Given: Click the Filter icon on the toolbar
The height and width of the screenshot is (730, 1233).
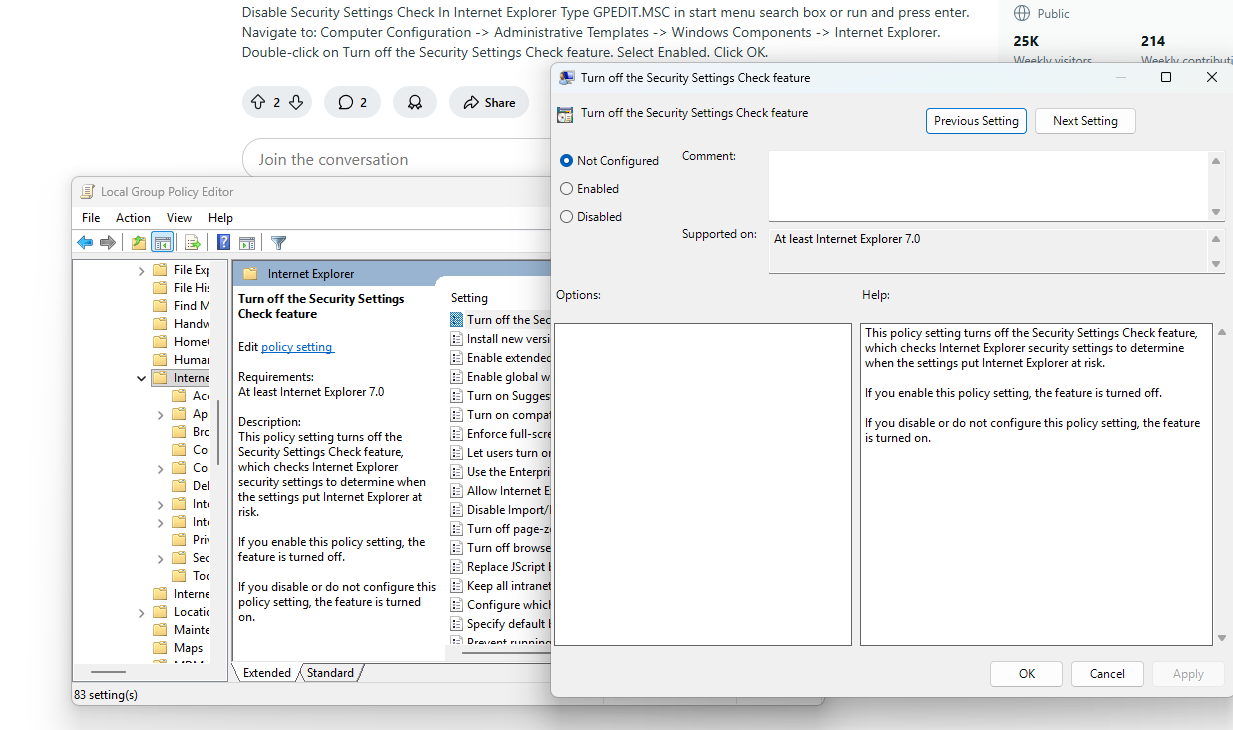Looking at the screenshot, I should coord(278,242).
